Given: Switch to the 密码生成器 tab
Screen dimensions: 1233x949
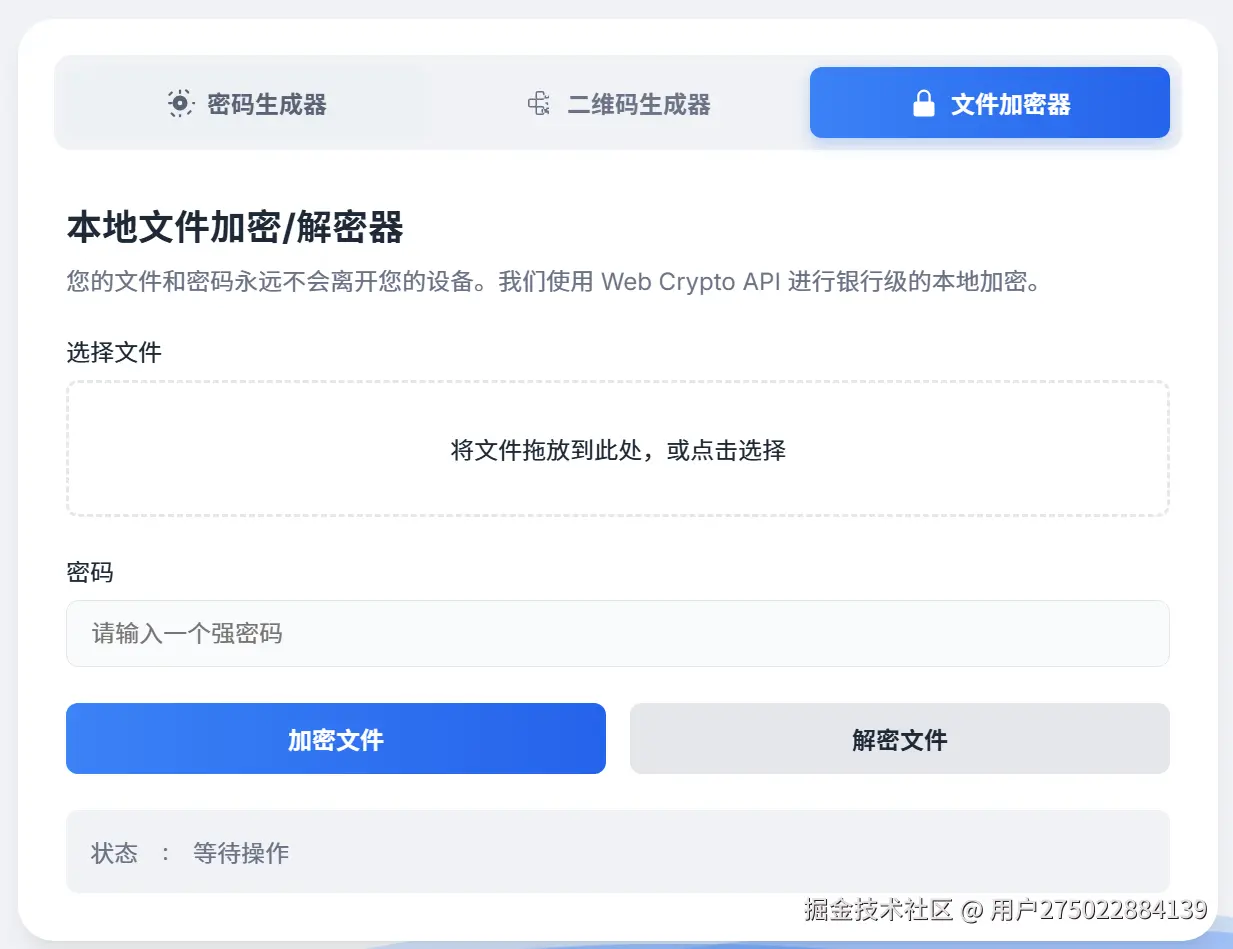Looking at the screenshot, I should 248,103.
